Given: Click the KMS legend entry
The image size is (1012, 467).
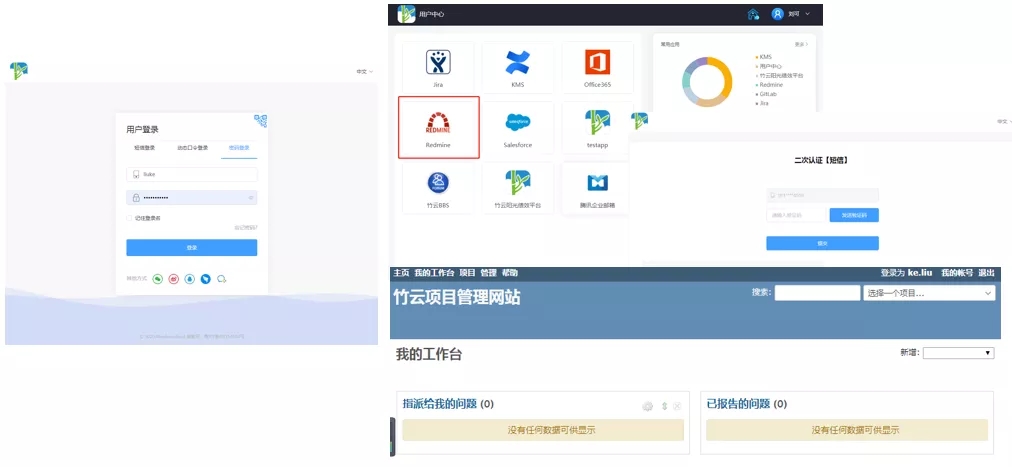Looking at the screenshot, I should coord(764,57).
